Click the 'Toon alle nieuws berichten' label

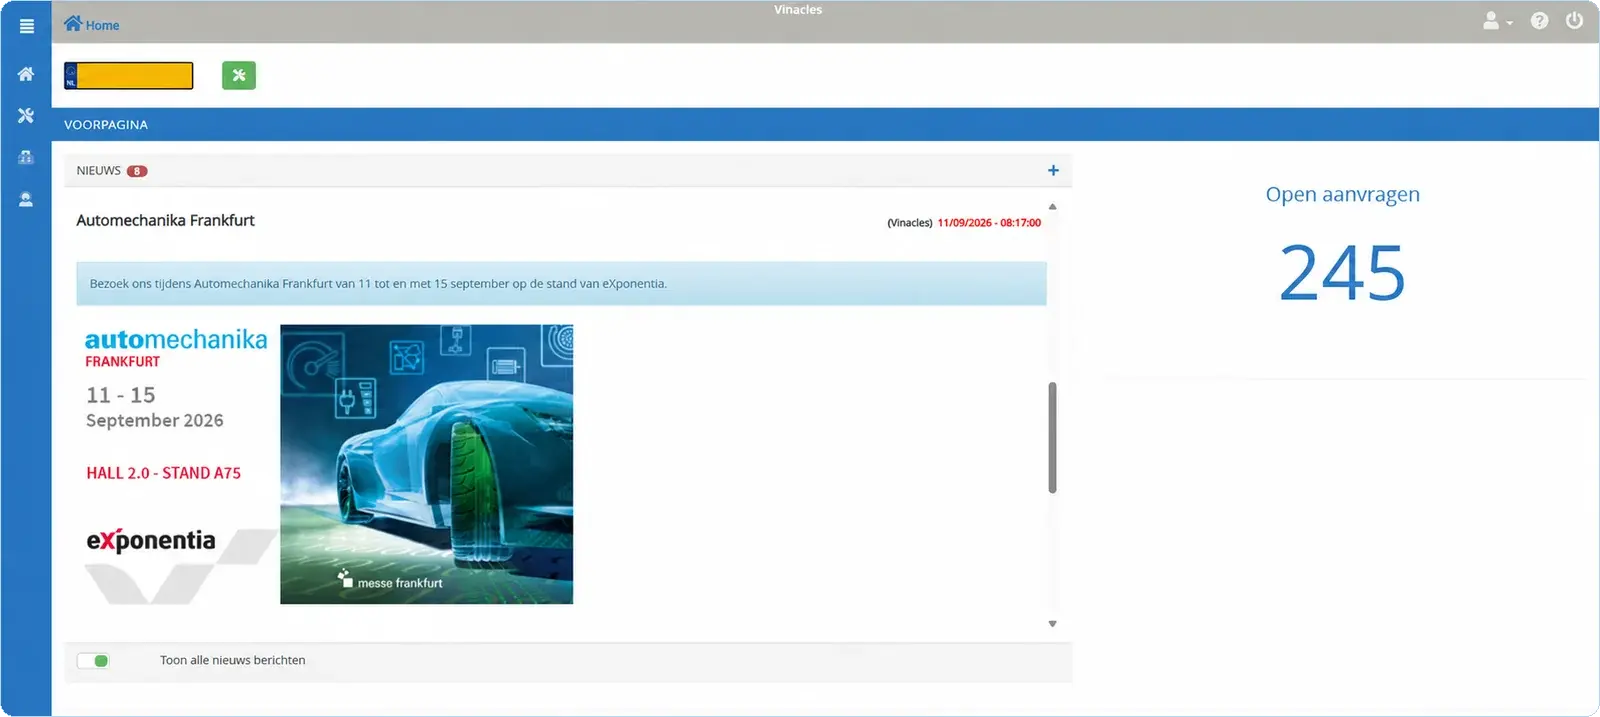click(233, 660)
